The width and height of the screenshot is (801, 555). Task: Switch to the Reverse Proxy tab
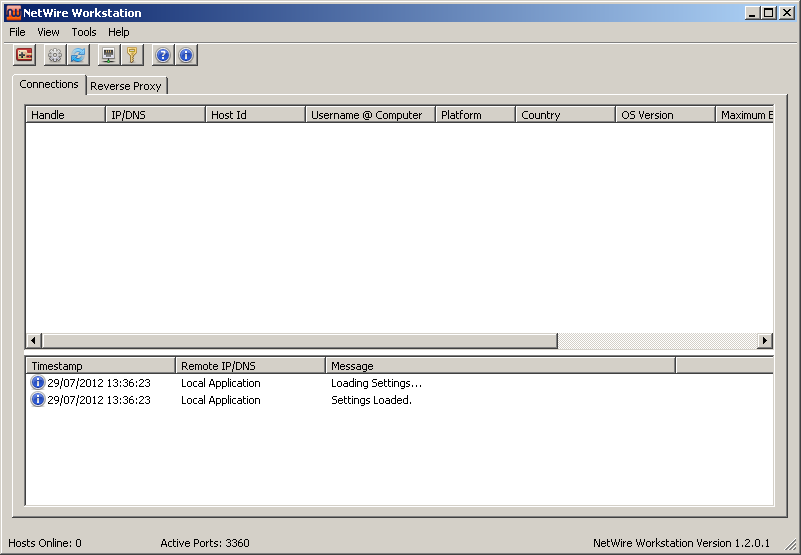(126, 86)
